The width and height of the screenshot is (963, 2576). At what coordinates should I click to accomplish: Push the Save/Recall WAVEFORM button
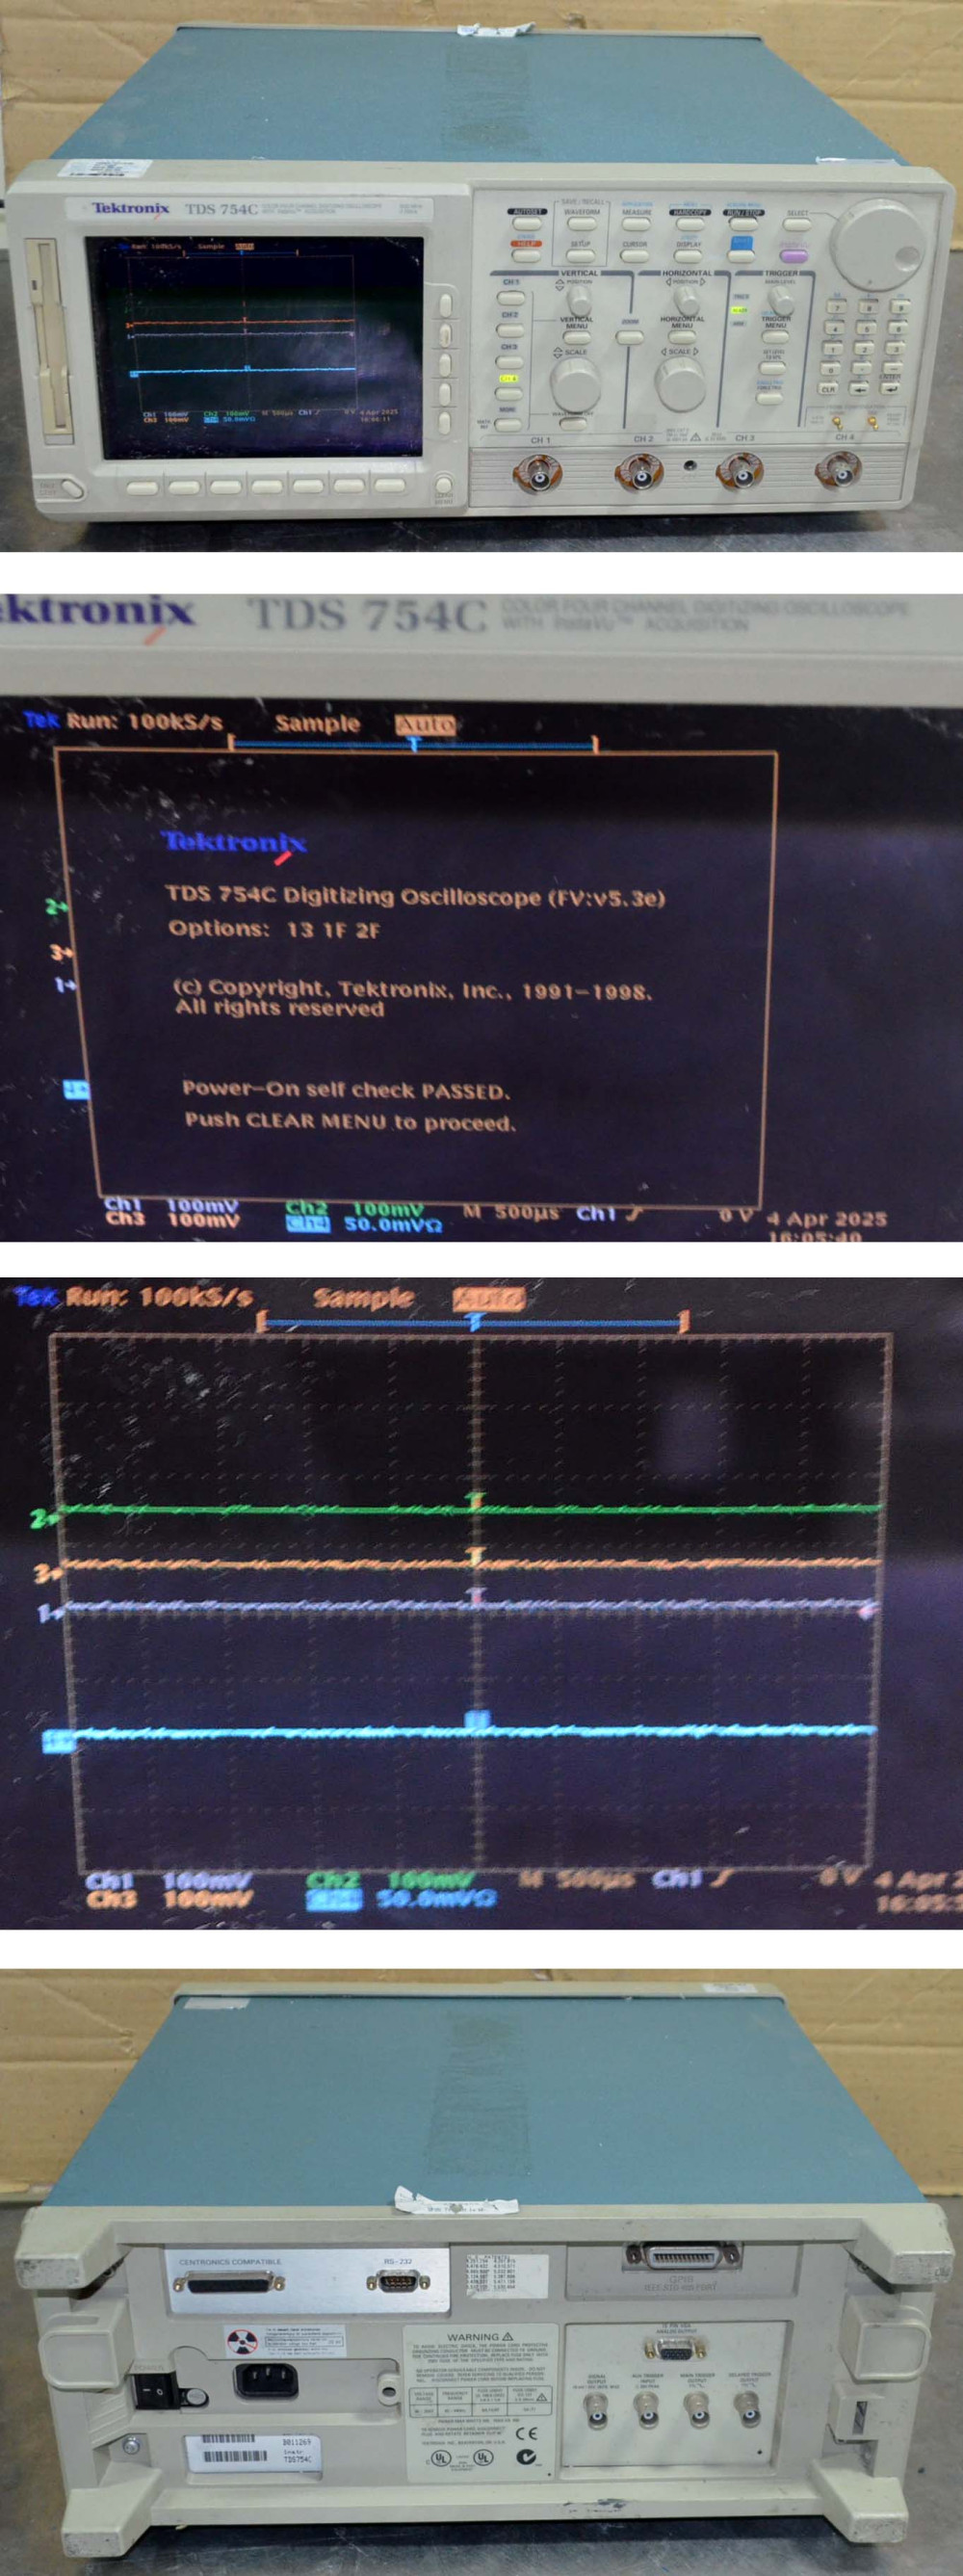[582, 224]
